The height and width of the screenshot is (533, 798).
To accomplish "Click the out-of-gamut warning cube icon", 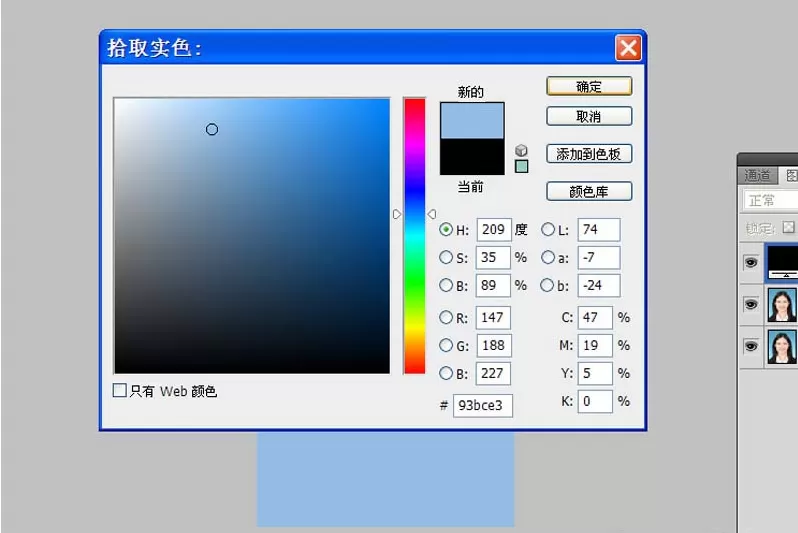I will 521,150.
